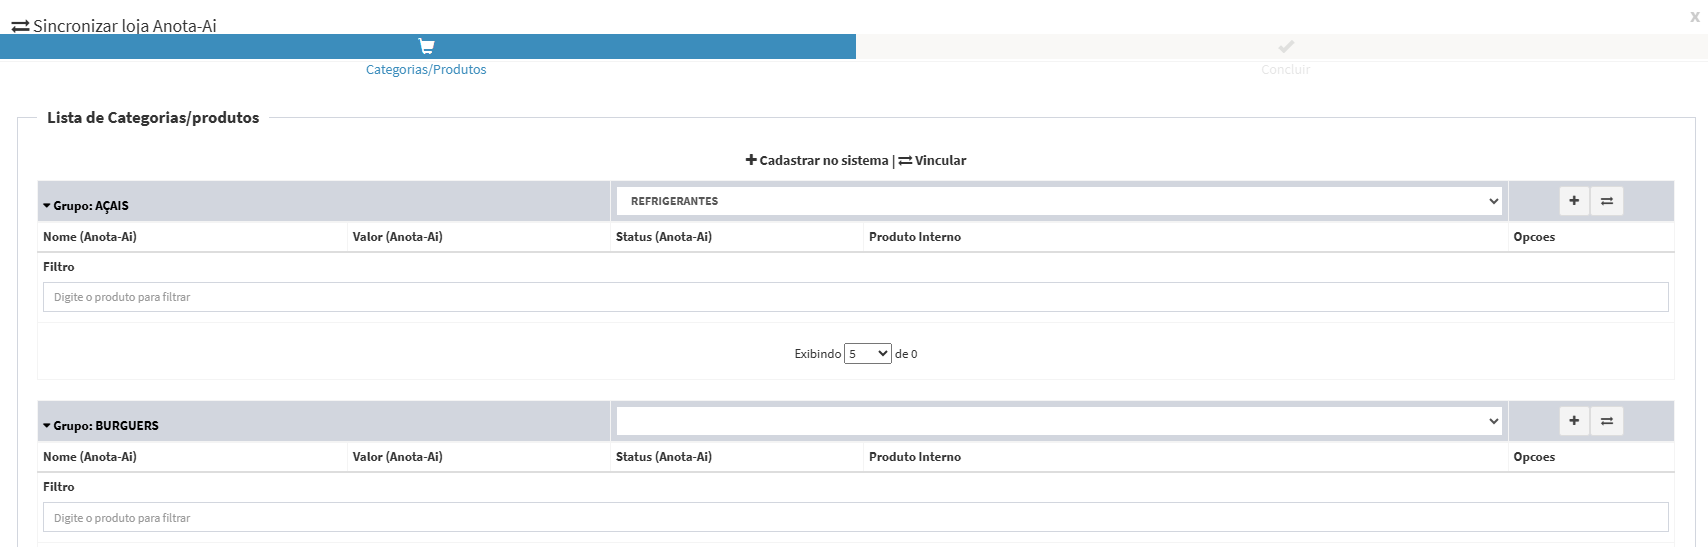
Task: Click the checkmark Concluir step icon
Action: [1286, 47]
